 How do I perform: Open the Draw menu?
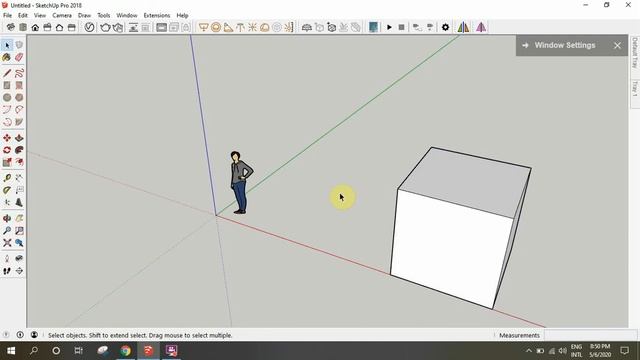click(x=84, y=16)
